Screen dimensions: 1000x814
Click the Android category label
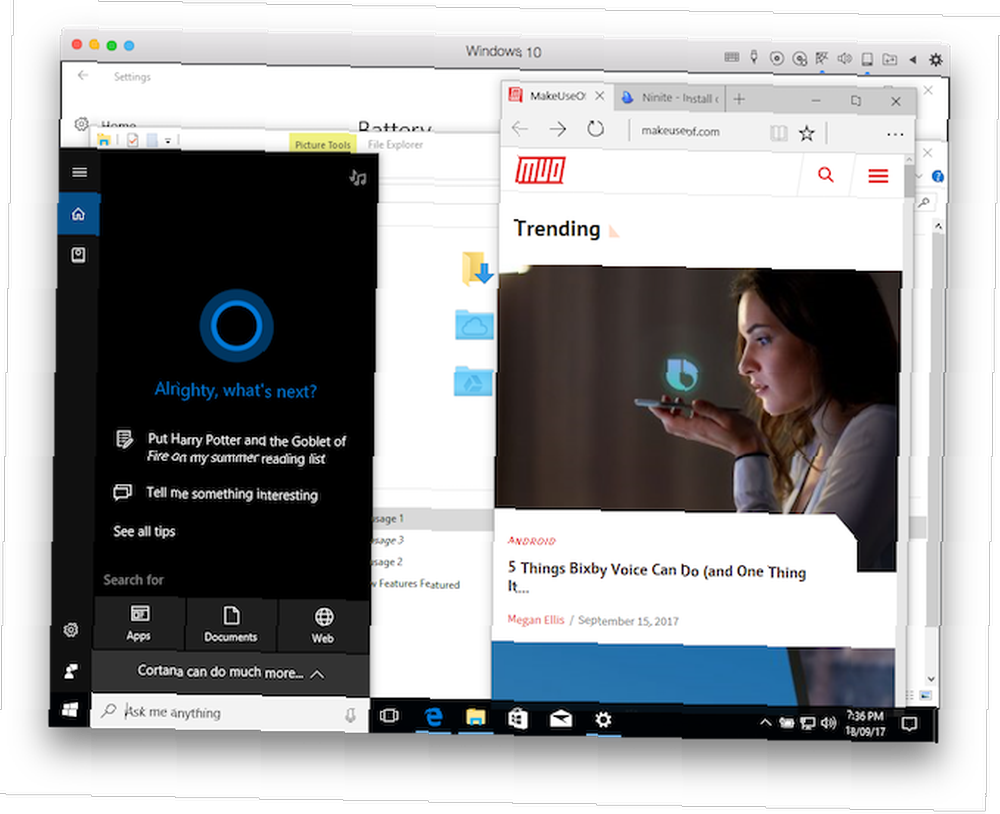click(532, 540)
